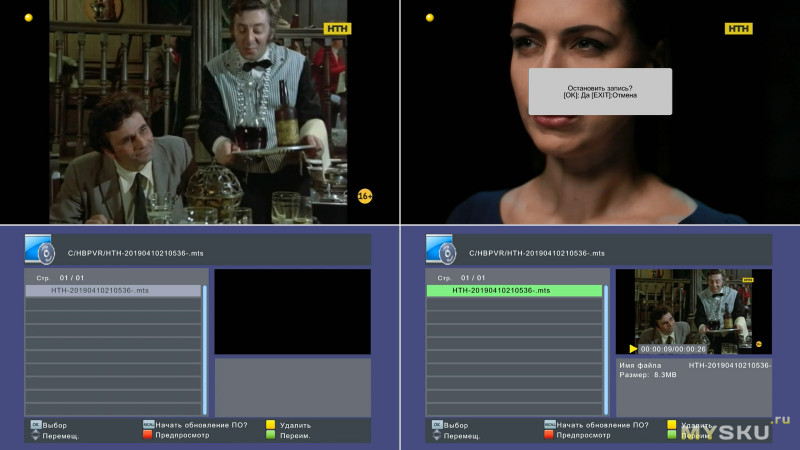Select the green-highlighted HTH-20190410210536-.mts file row

(514, 290)
